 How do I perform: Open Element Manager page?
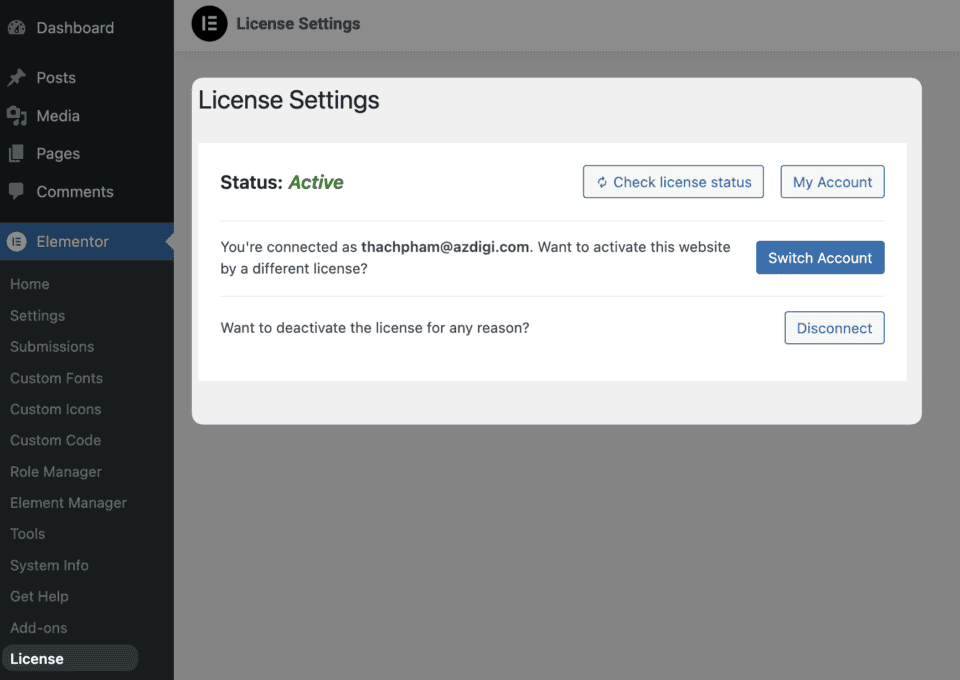[x=68, y=503]
